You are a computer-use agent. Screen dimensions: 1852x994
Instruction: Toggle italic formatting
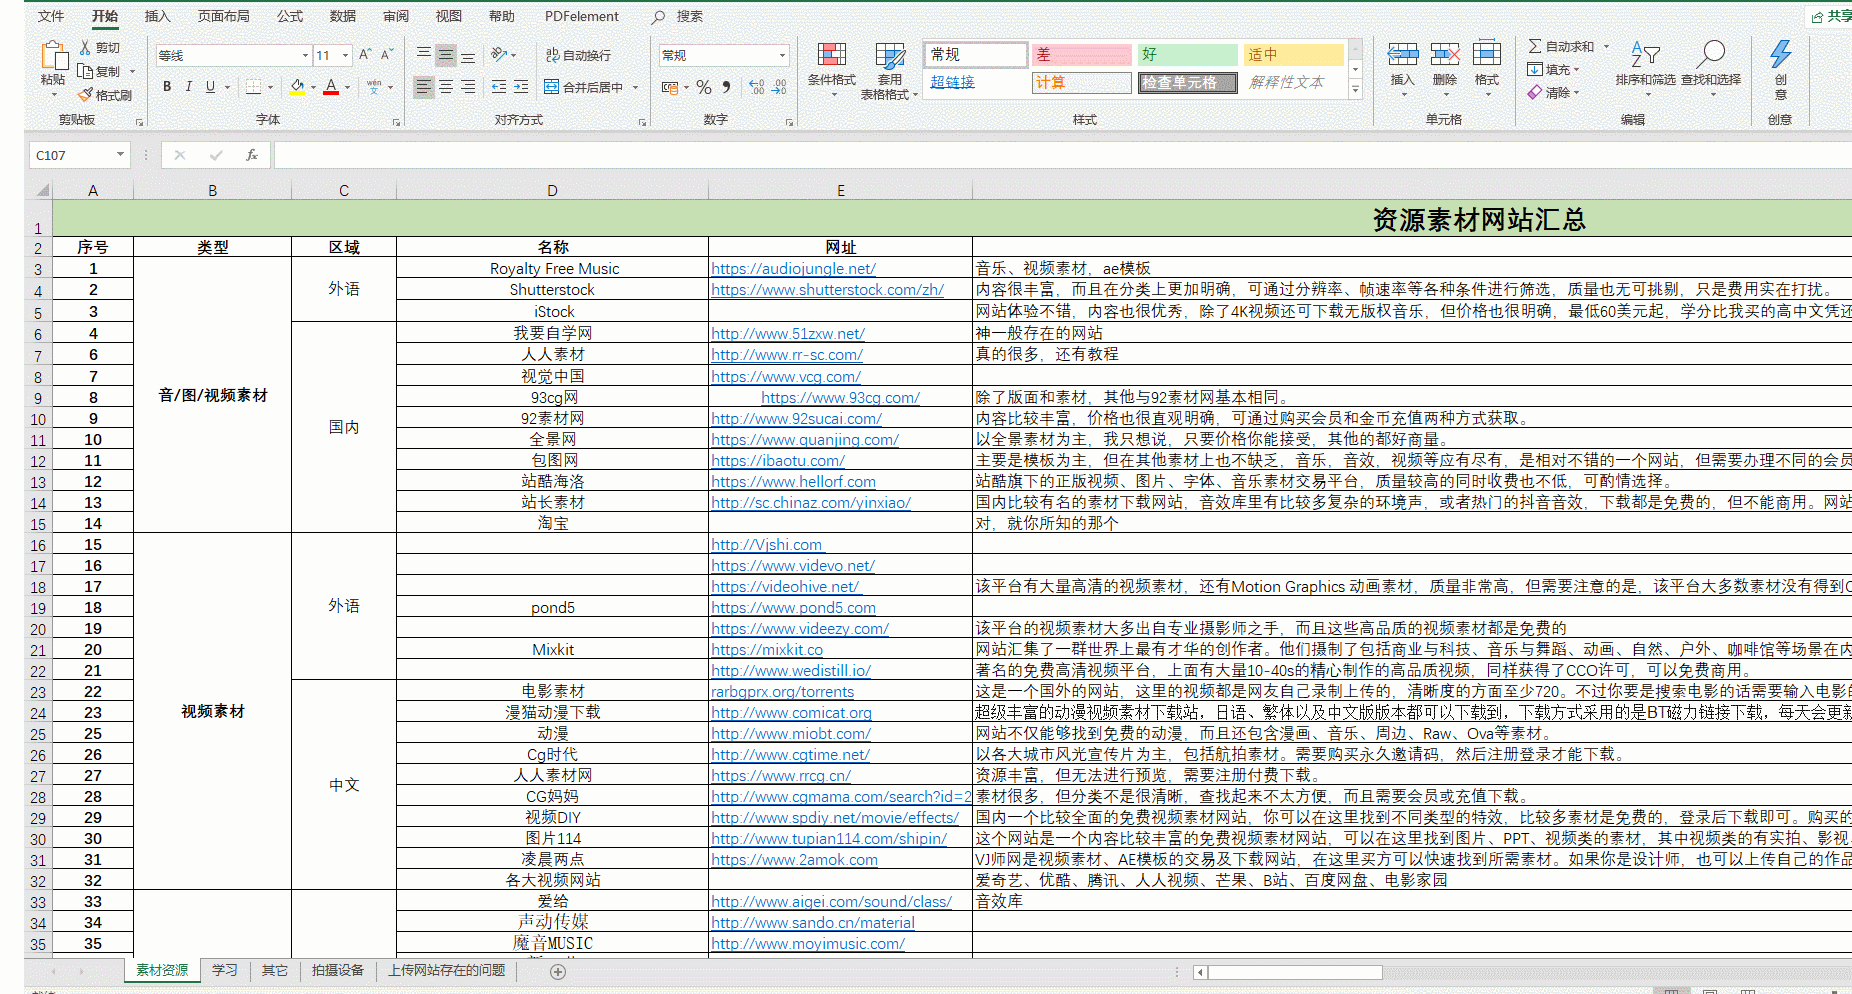pos(188,87)
